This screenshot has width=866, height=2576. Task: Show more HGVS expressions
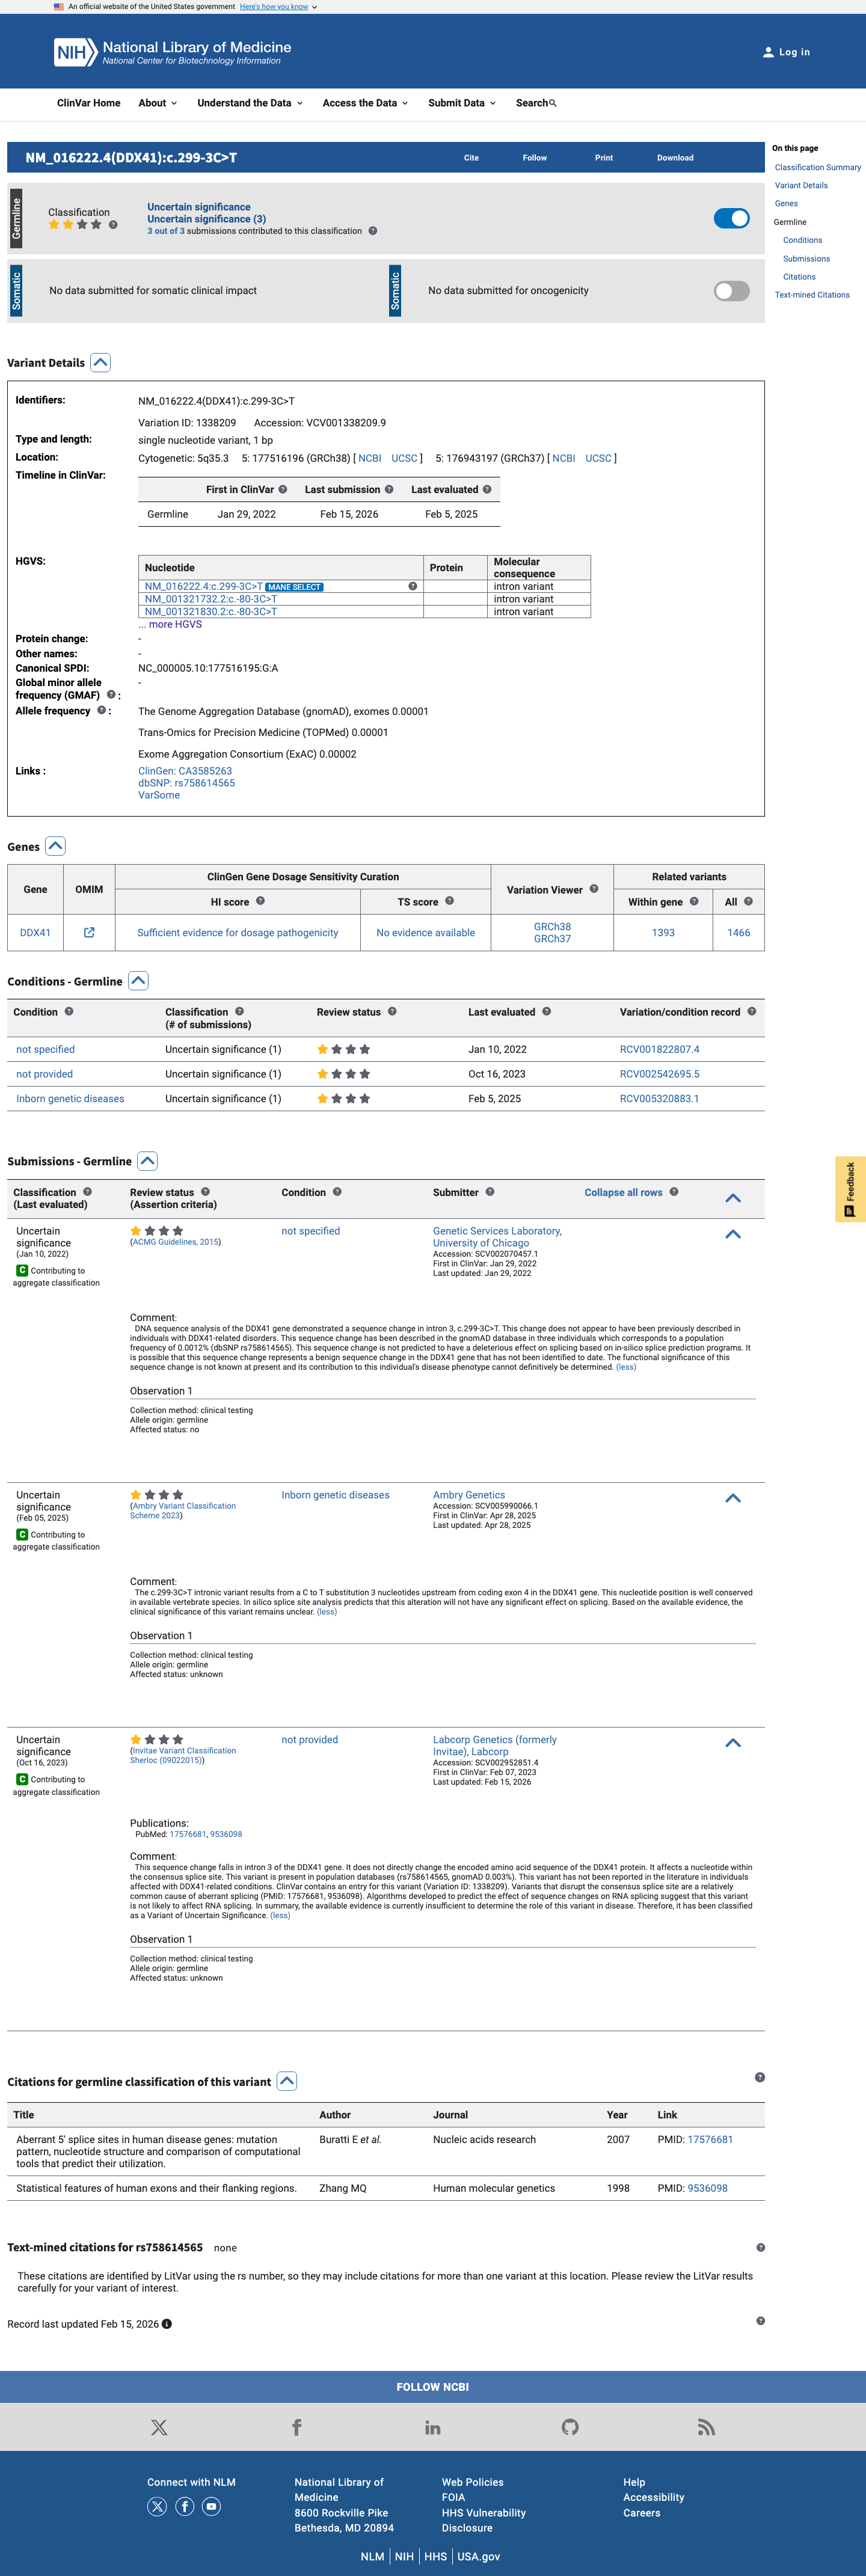coord(170,624)
